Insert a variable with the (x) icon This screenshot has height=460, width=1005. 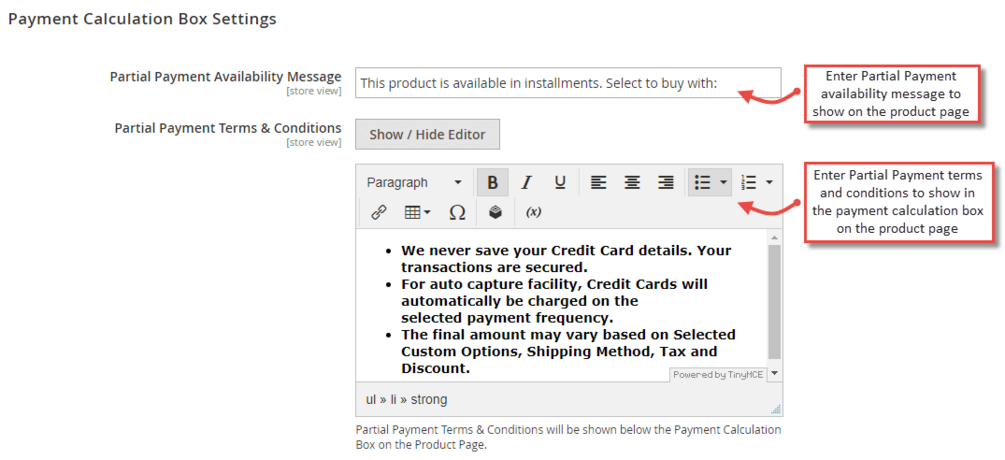tap(534, 212)
